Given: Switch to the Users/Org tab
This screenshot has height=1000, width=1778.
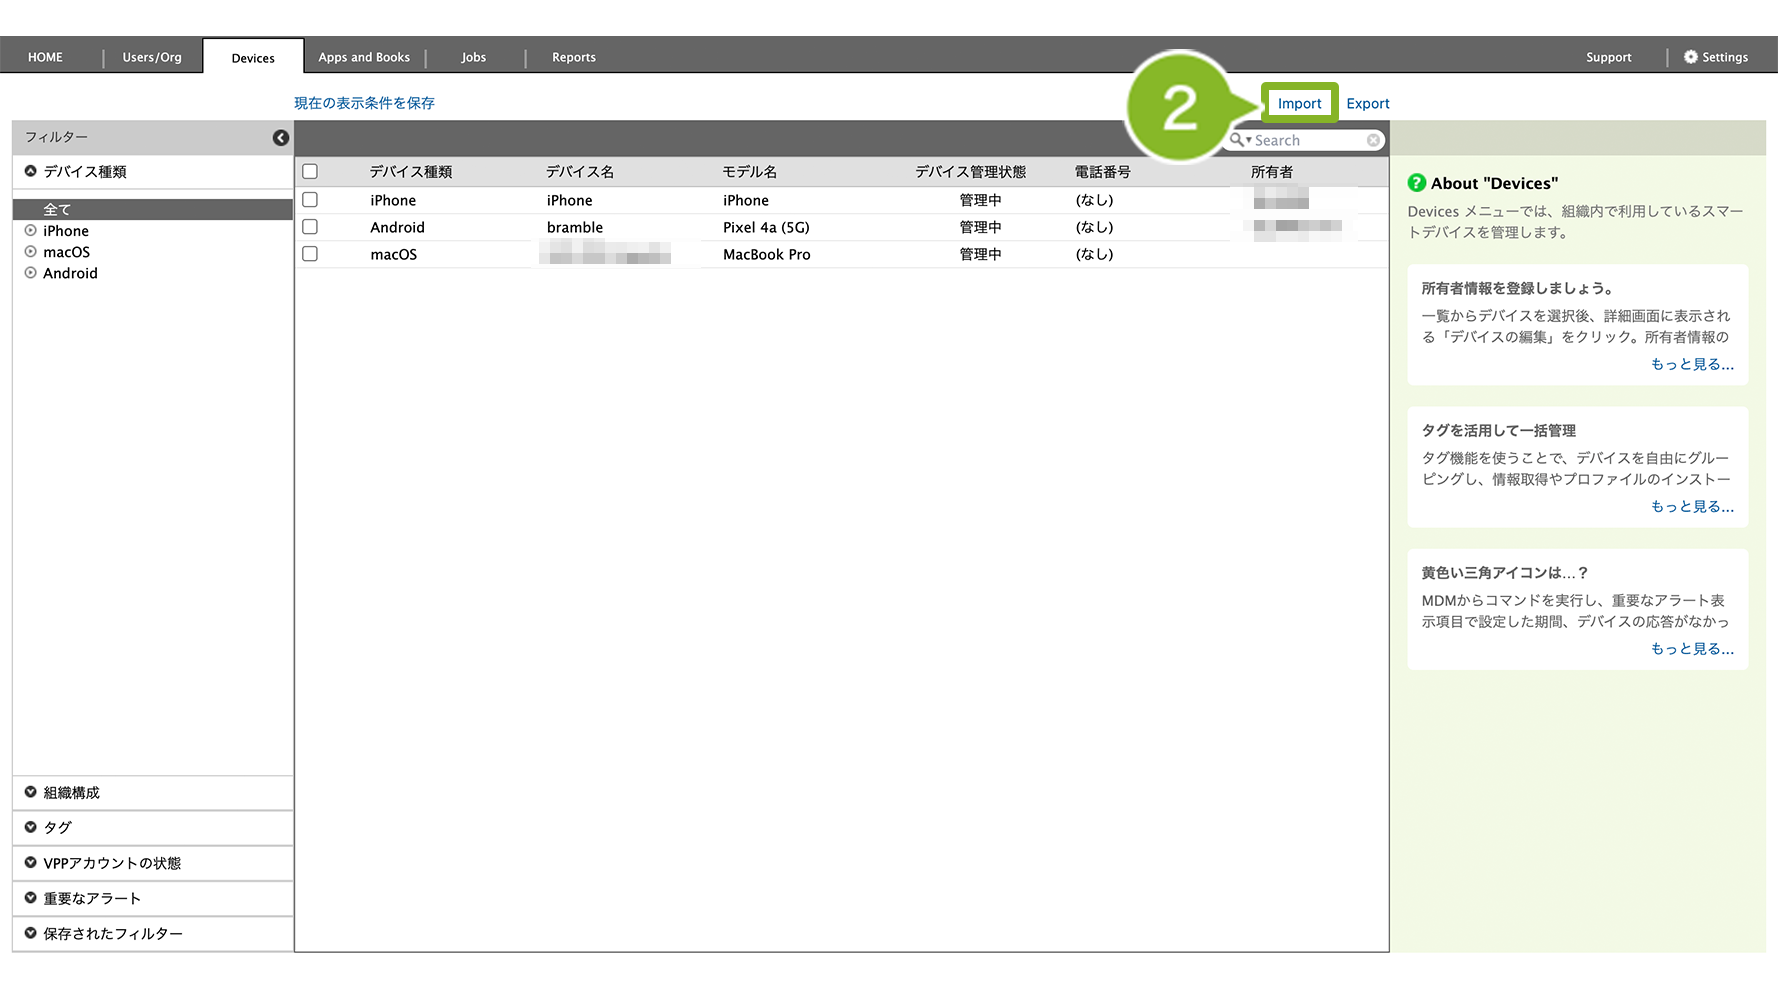Looking at the screenshot, I should pos(152,57).
